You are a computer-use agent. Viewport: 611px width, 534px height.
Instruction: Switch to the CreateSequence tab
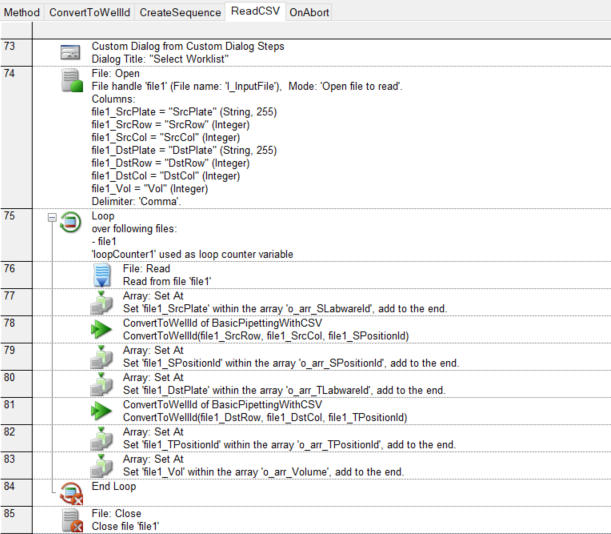(x=180, y=12)
